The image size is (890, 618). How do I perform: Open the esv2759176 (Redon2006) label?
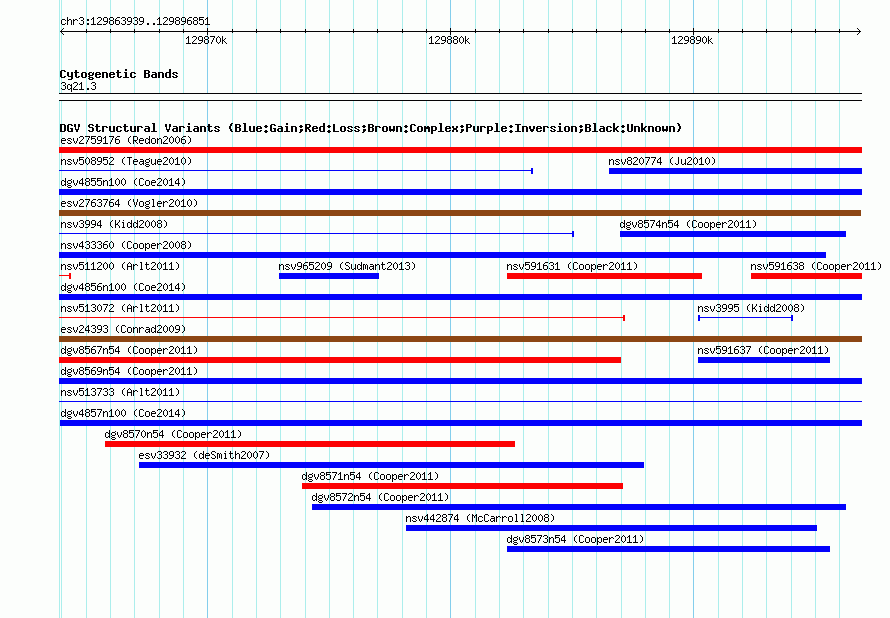126,140
